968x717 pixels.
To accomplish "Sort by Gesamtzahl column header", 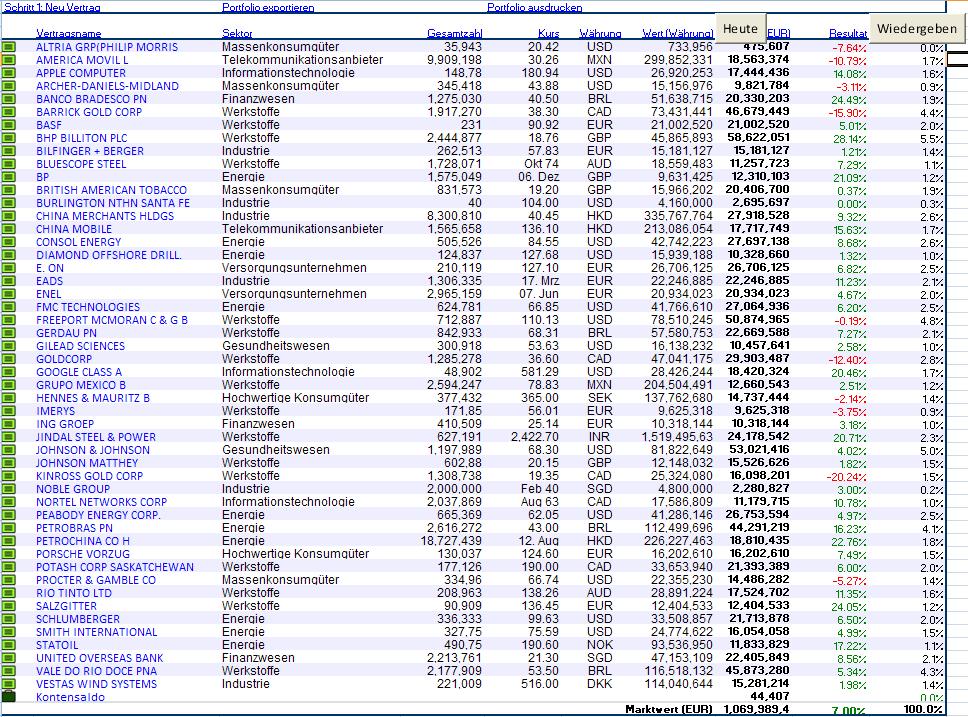I will pyautogui.click(x=454, y=33).
